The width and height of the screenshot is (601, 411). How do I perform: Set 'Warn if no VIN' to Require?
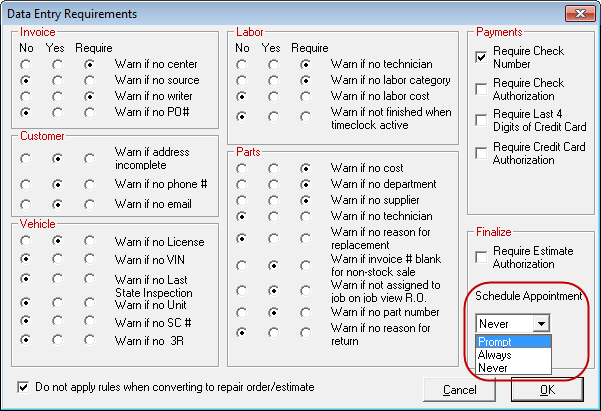(x=91, y=259)
